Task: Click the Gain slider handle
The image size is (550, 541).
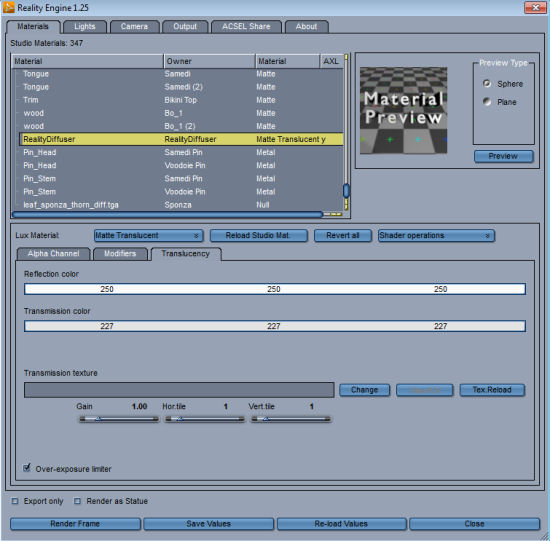Action: tap(99, 419)
